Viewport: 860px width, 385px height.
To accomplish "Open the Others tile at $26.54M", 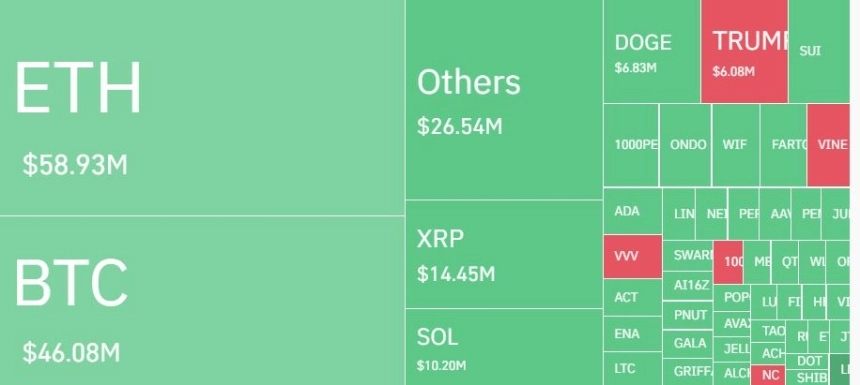I will click(x=504, y=99).
